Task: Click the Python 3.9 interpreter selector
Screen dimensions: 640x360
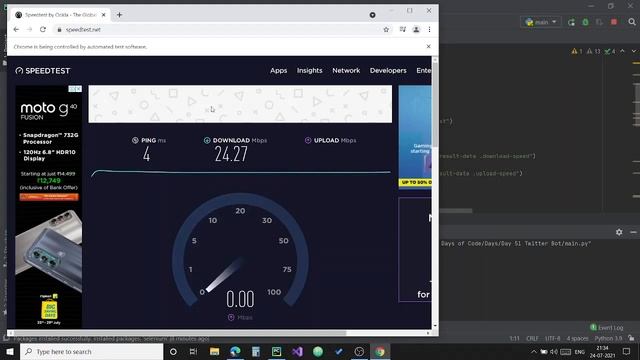Action: [609, 338]
